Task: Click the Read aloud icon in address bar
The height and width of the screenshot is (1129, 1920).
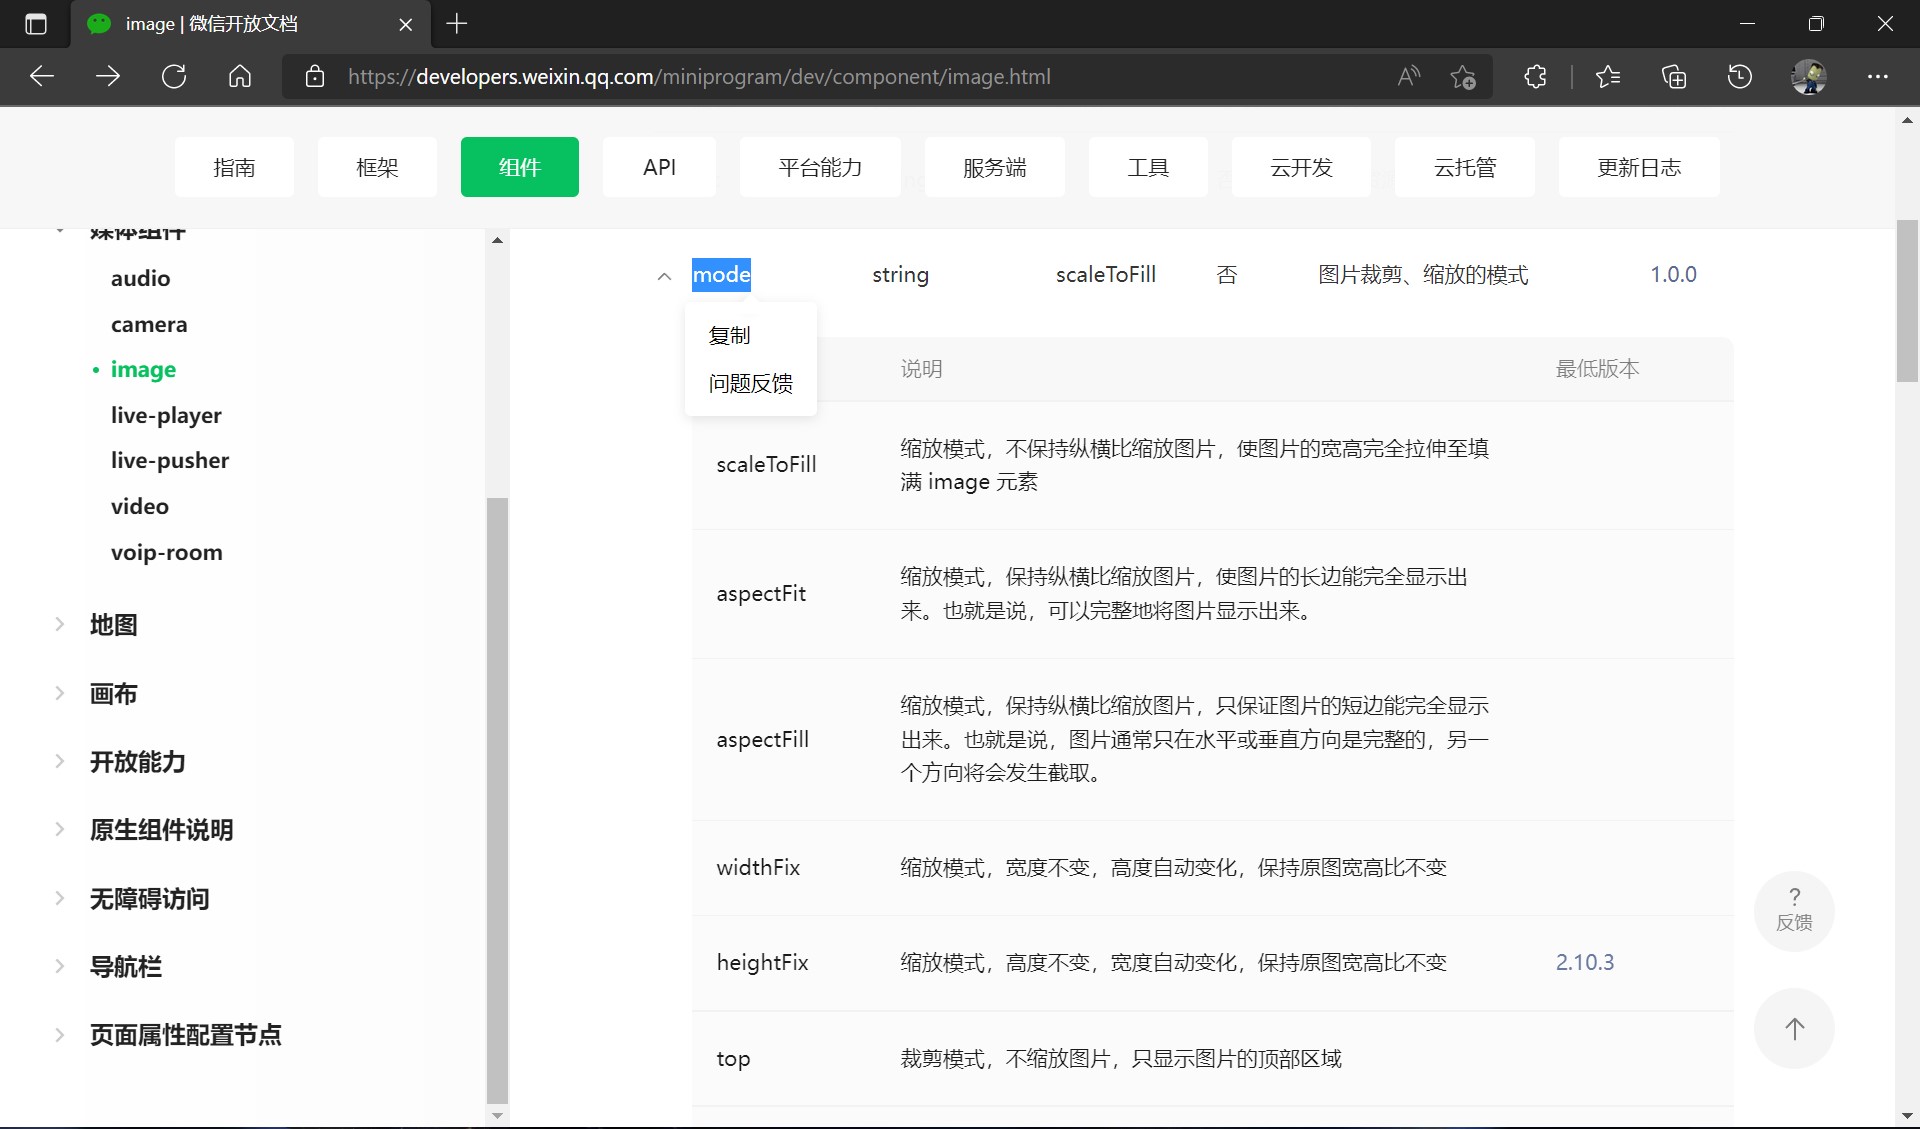Action: [1408, 77]
